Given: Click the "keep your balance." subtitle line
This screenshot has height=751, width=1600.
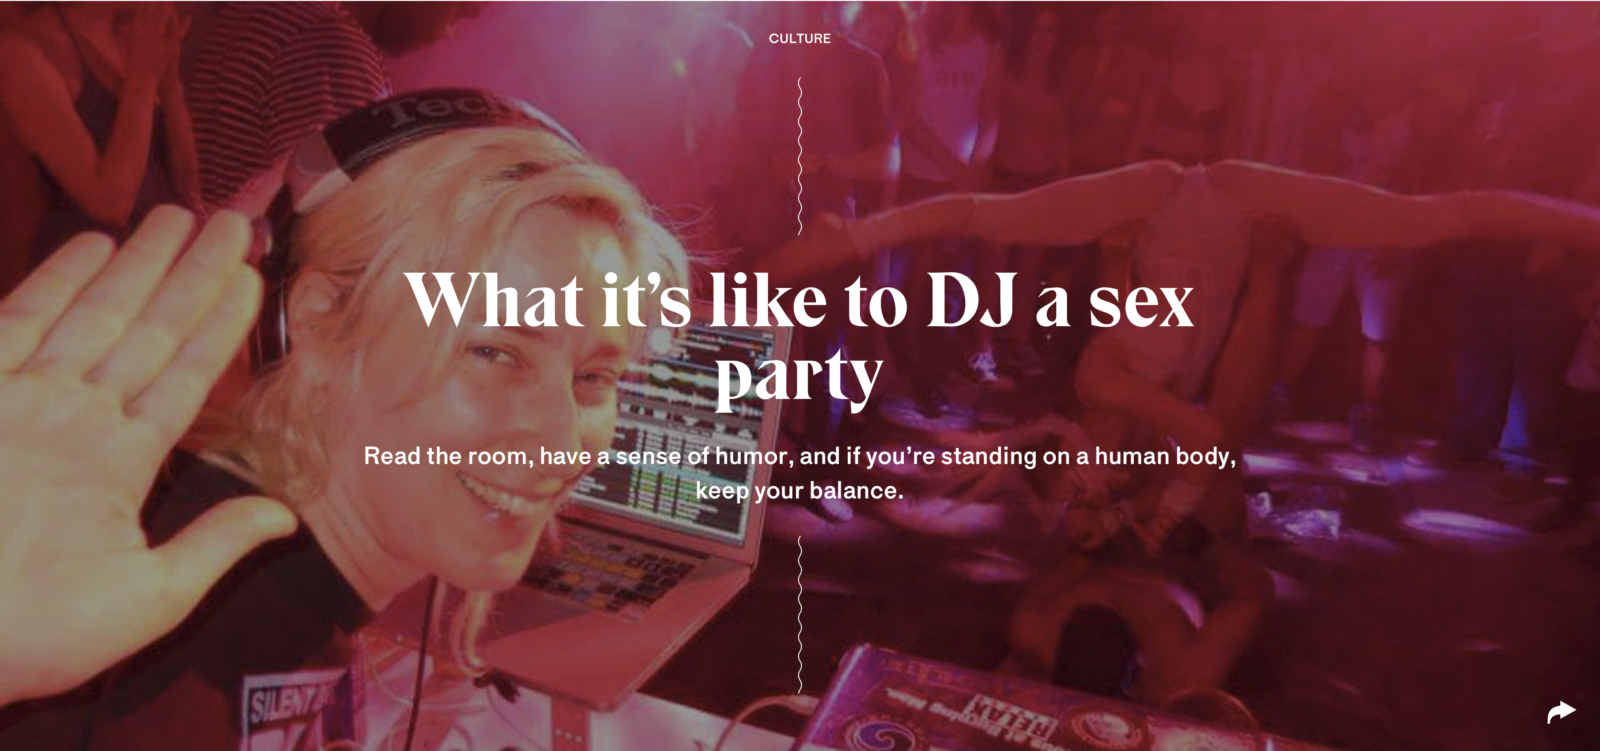Looking at the screenshot, I should (x=800, y=491).
